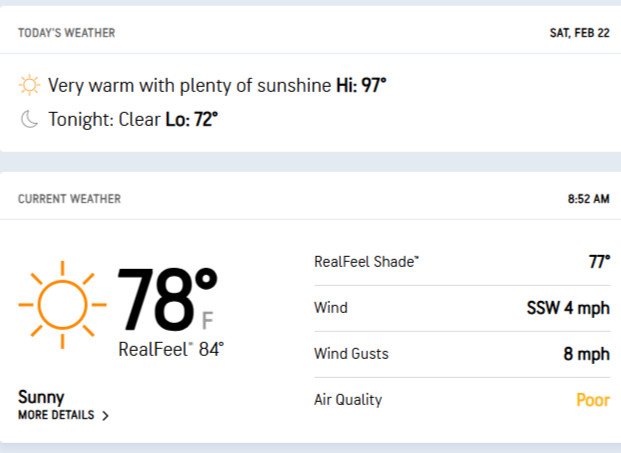Click the 8 mph wind gusts value
The height and width of the screenshot is (453, 621).
pyautogui.click(x=587, y=354)
